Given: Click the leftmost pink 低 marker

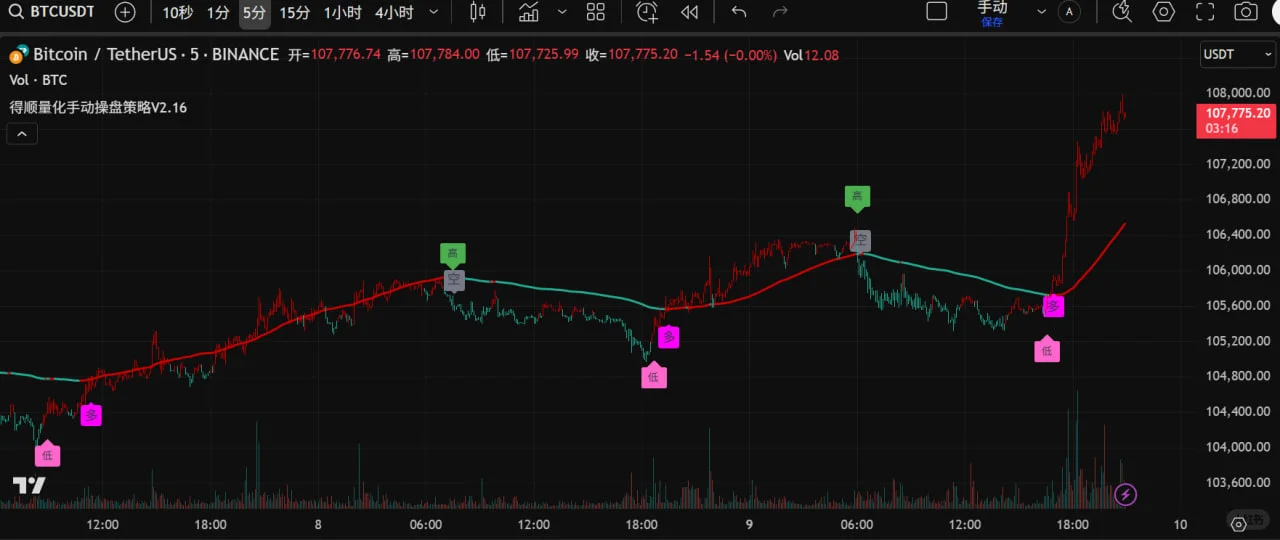Looking at the screenshot, I should (x=48, y=455).
